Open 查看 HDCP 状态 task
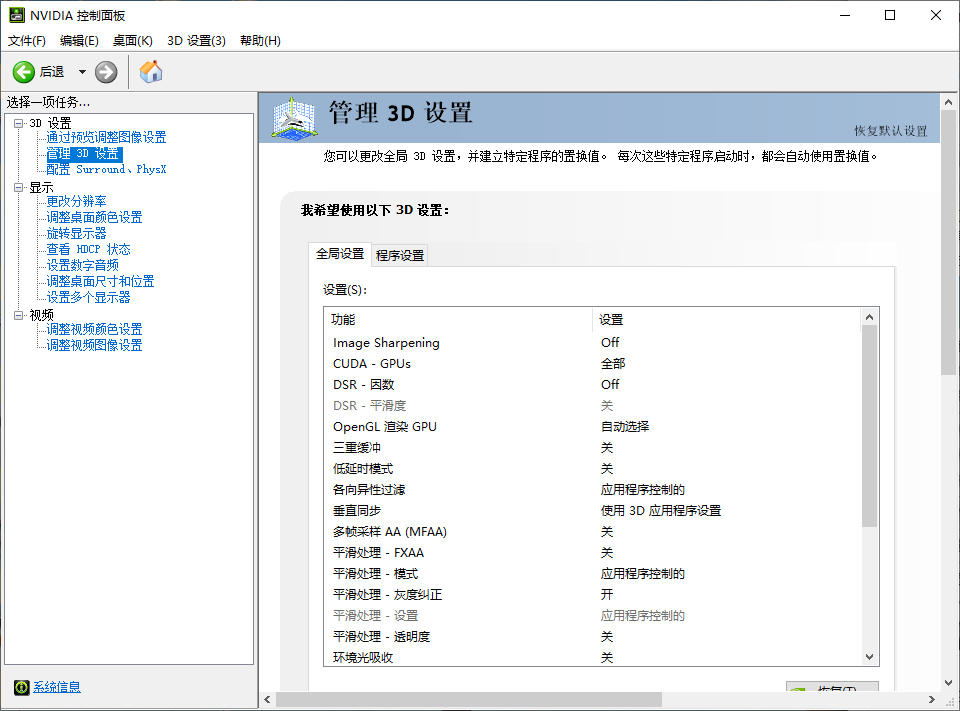This screenshot has width=960, height=711. [89, 249]
